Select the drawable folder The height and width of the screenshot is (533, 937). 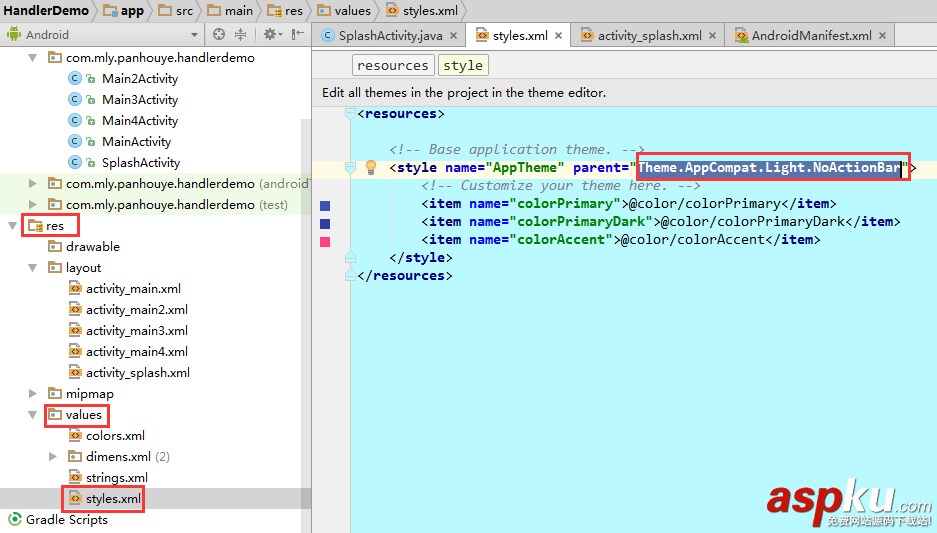coord(93,247)
